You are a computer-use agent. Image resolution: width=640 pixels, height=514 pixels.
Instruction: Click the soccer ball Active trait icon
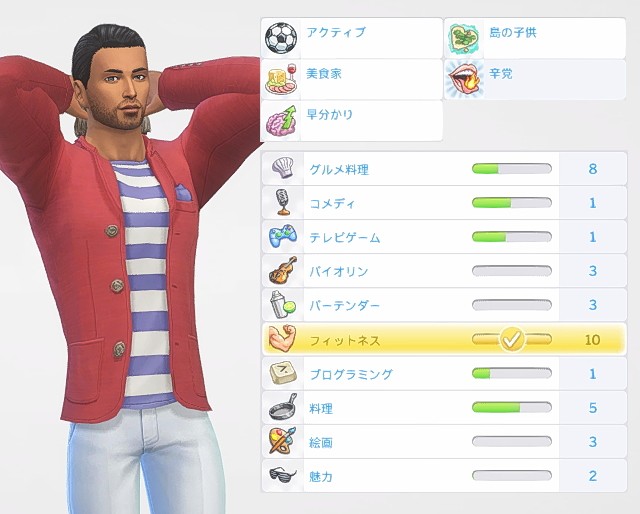pos(281,38)
